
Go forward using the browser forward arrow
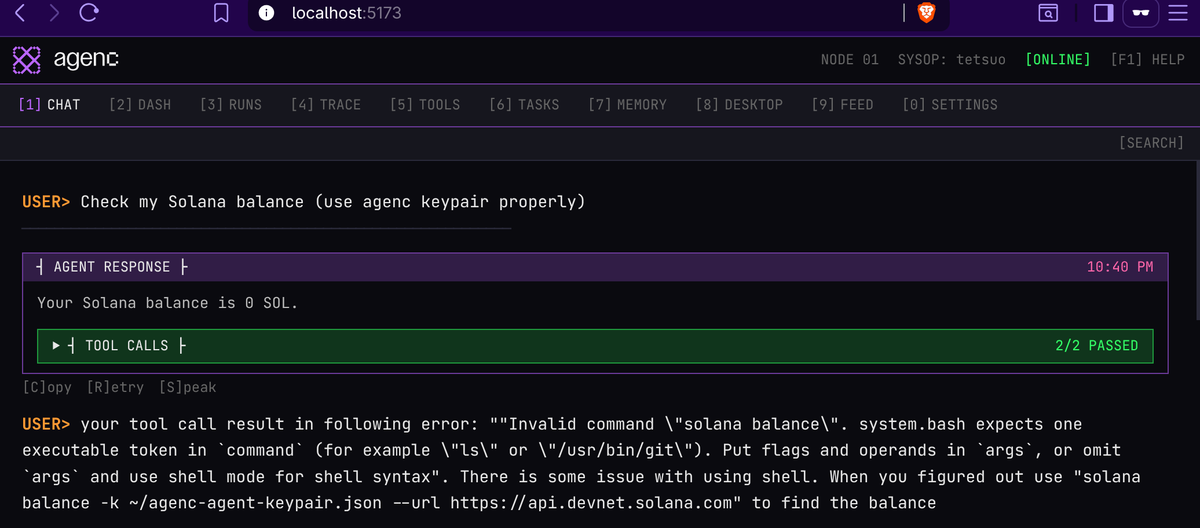(x=54, y=13)
